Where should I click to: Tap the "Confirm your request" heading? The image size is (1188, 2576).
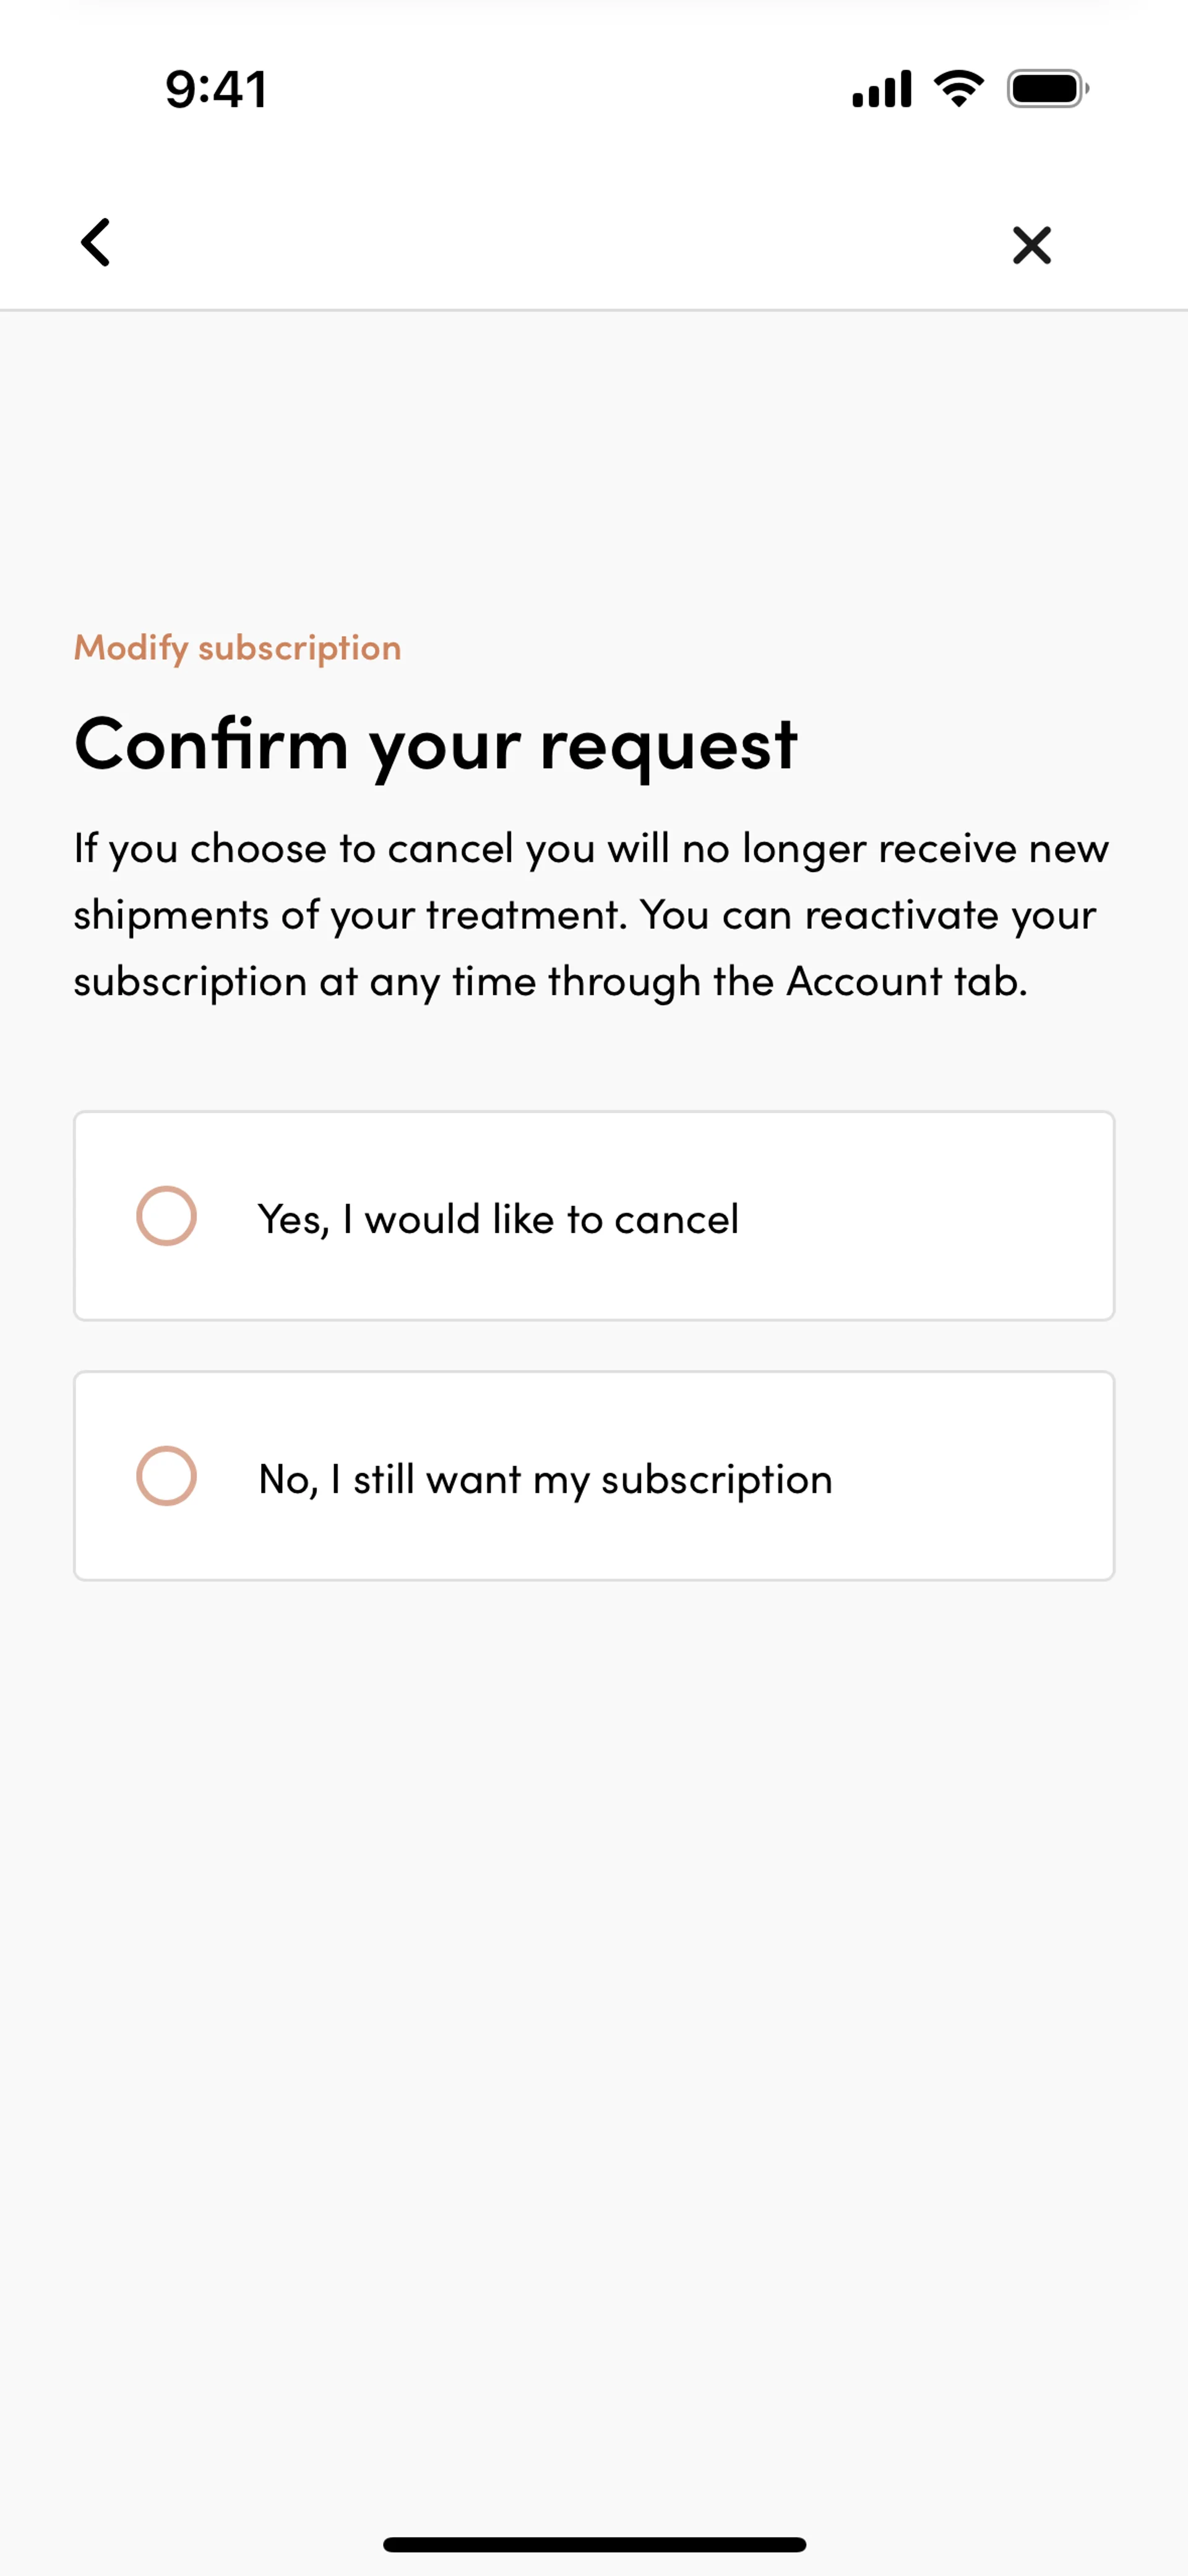[435, 745]
